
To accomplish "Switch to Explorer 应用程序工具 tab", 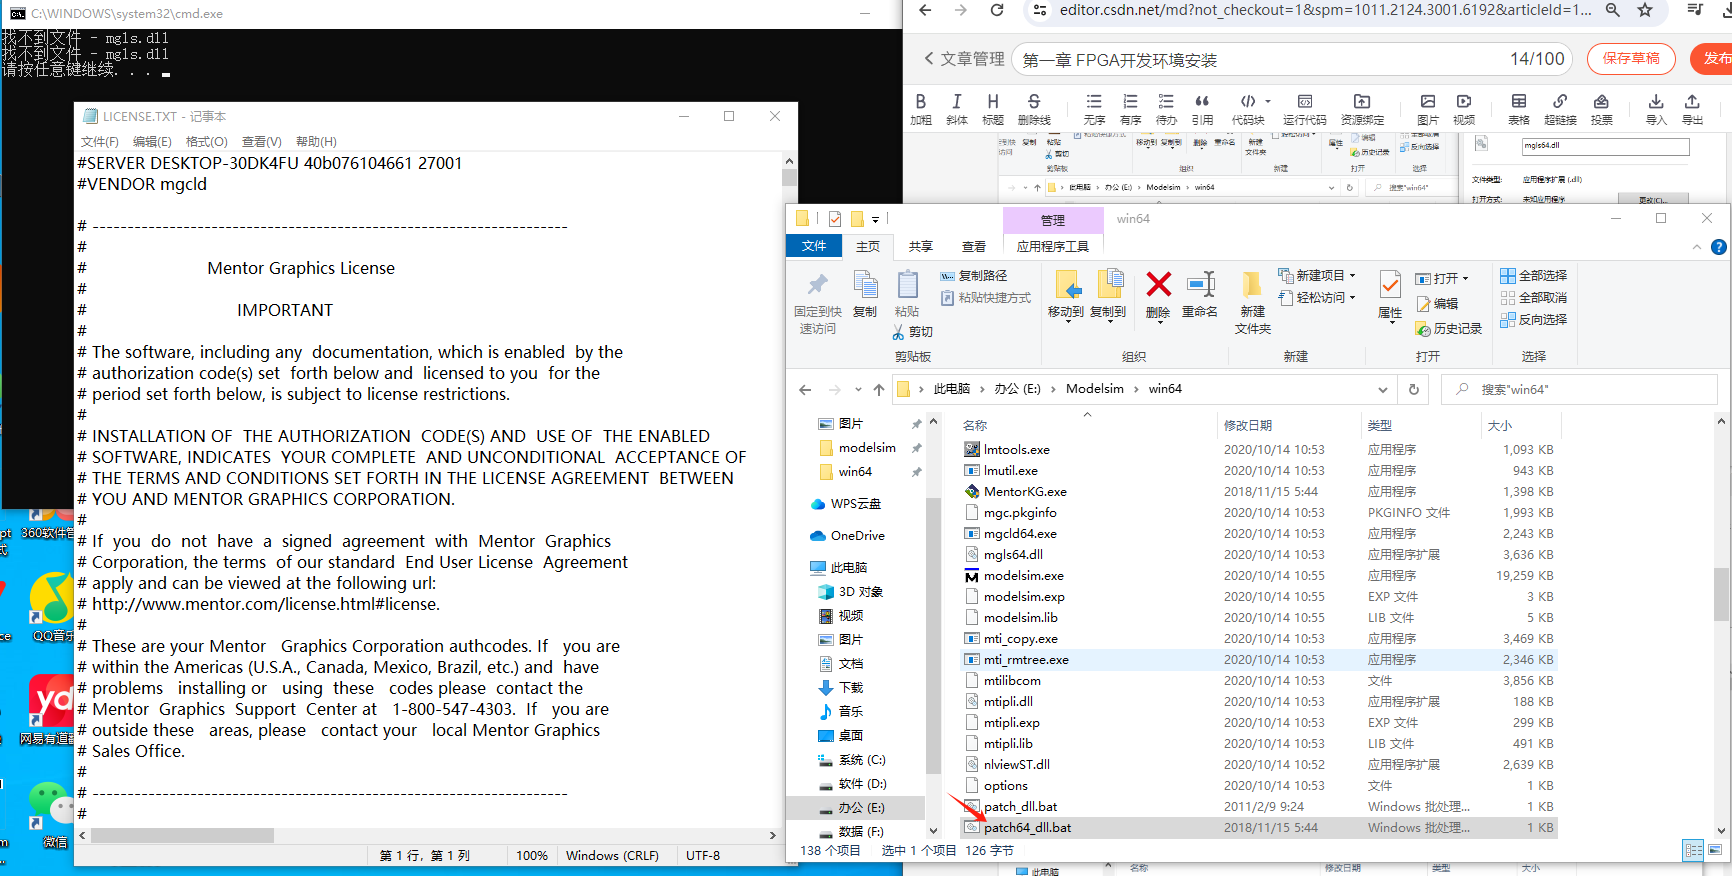I will [1053, 246].
